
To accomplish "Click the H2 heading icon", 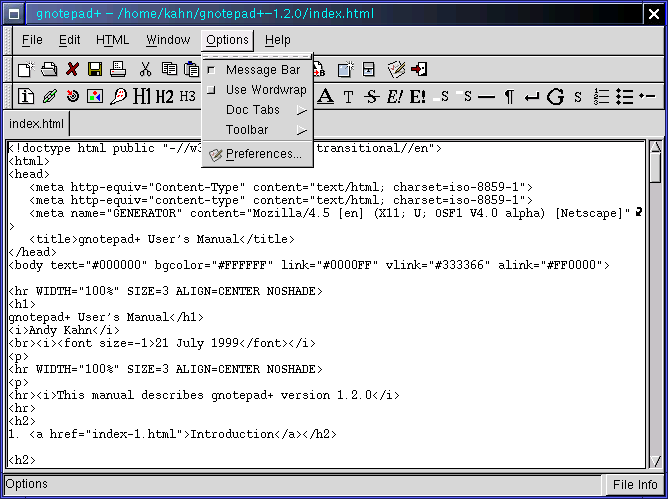I will [164, 97].
